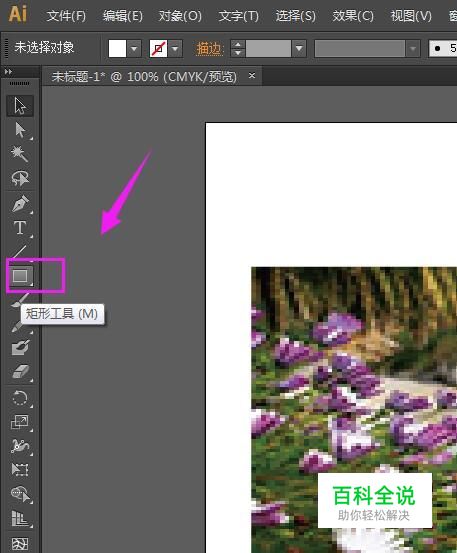Select the Free Transform tool
The width and height of the screenshot is (457, 553).
pyautogui.click(x=20, y=470)
